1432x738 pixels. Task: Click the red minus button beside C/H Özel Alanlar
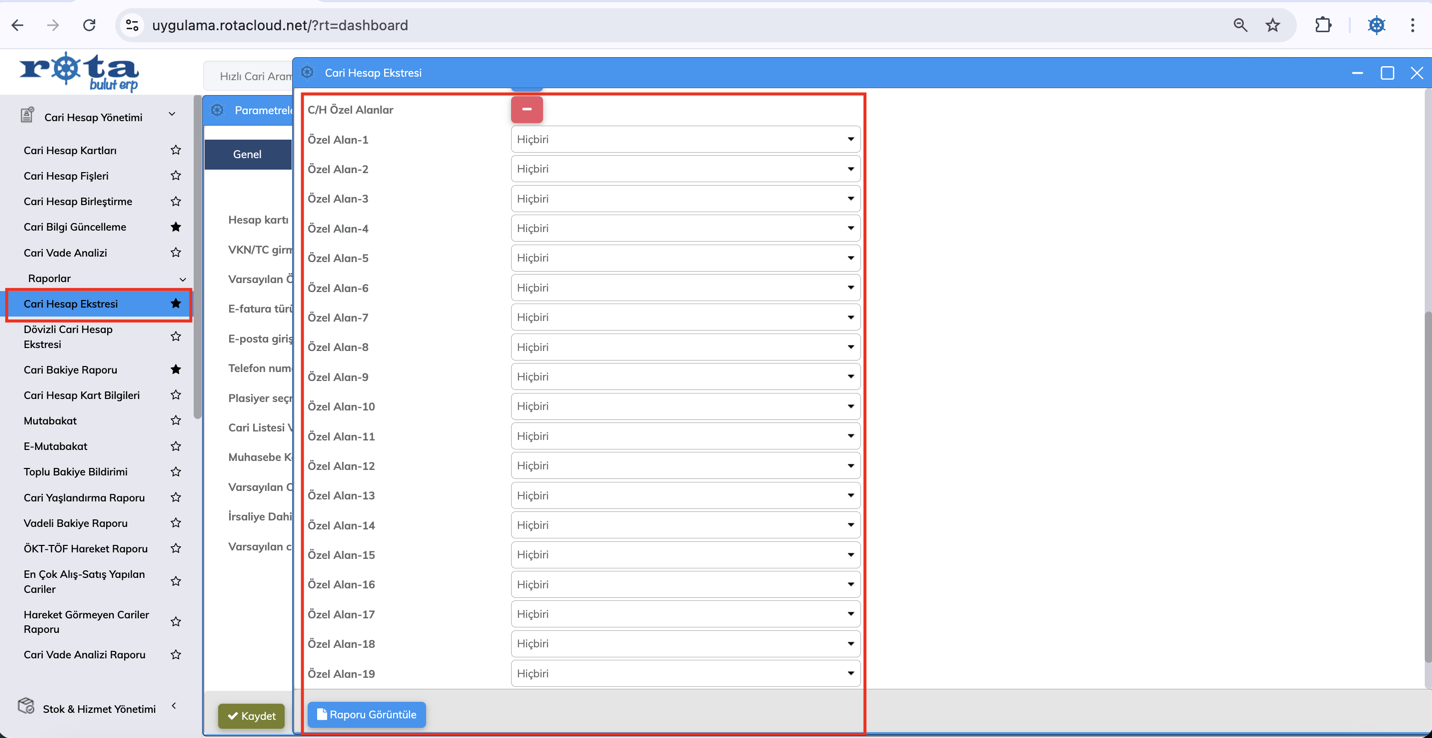point(526,109)
